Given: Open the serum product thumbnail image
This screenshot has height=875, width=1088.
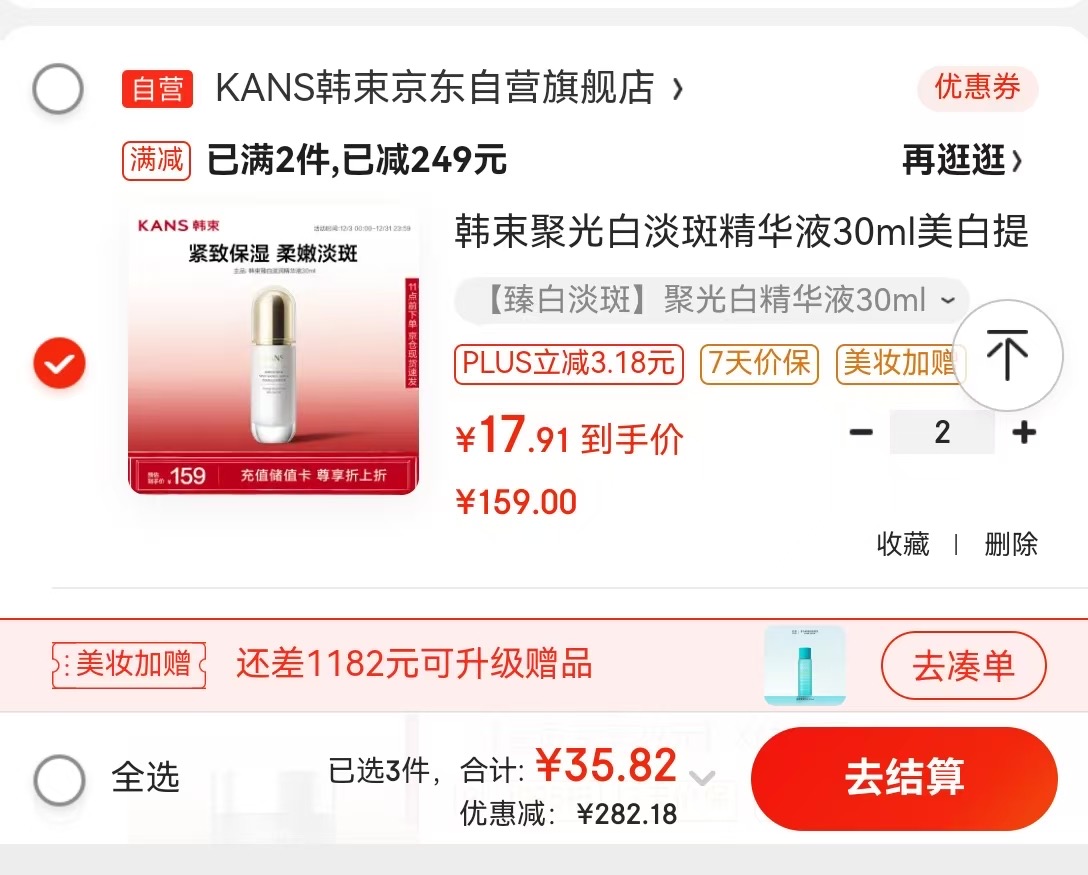Looking at the screenshot, I should pyautogui.click(x=274, y=352).
